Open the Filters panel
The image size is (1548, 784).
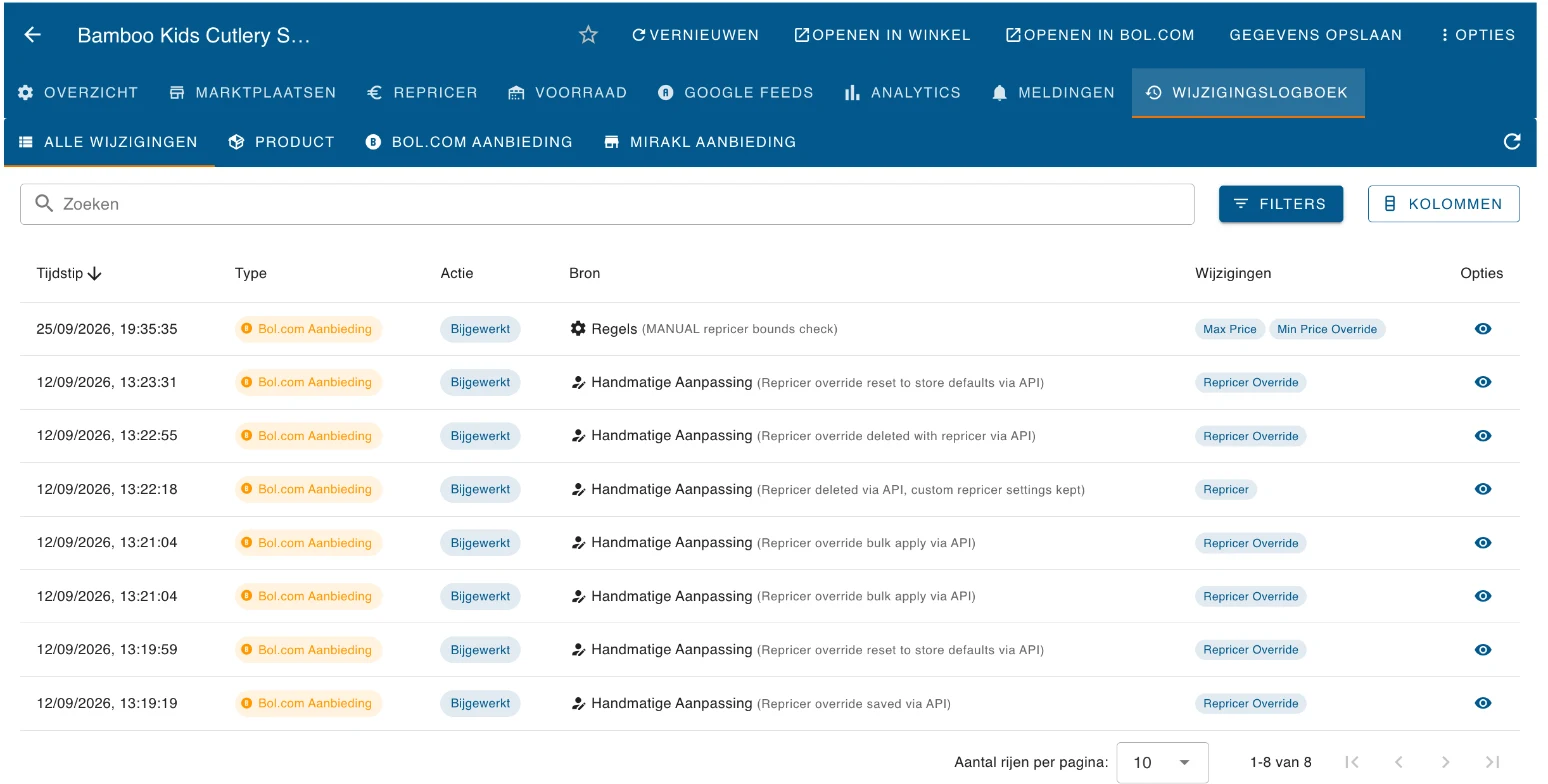pos(1280,204)
